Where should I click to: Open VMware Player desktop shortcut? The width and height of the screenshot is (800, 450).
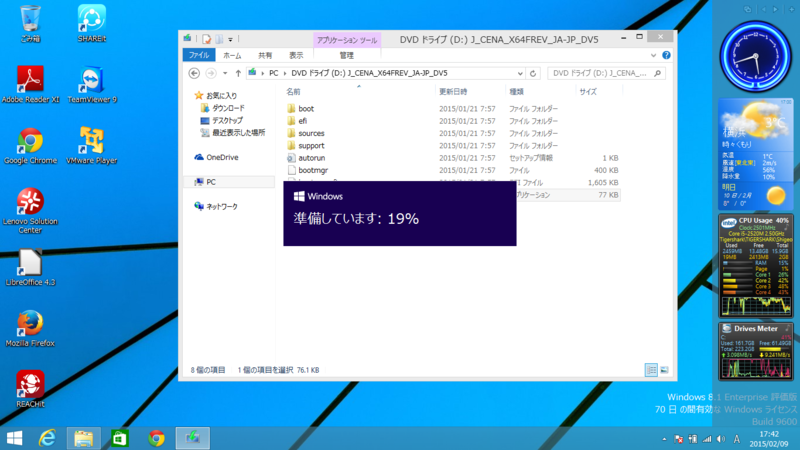(92, 145)
